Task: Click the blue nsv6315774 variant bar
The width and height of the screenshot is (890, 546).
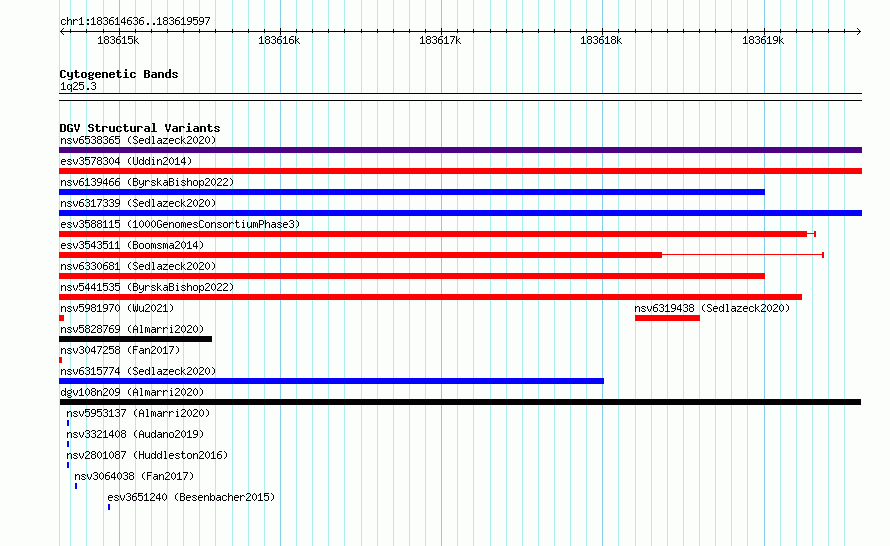Action: [331, 381]
